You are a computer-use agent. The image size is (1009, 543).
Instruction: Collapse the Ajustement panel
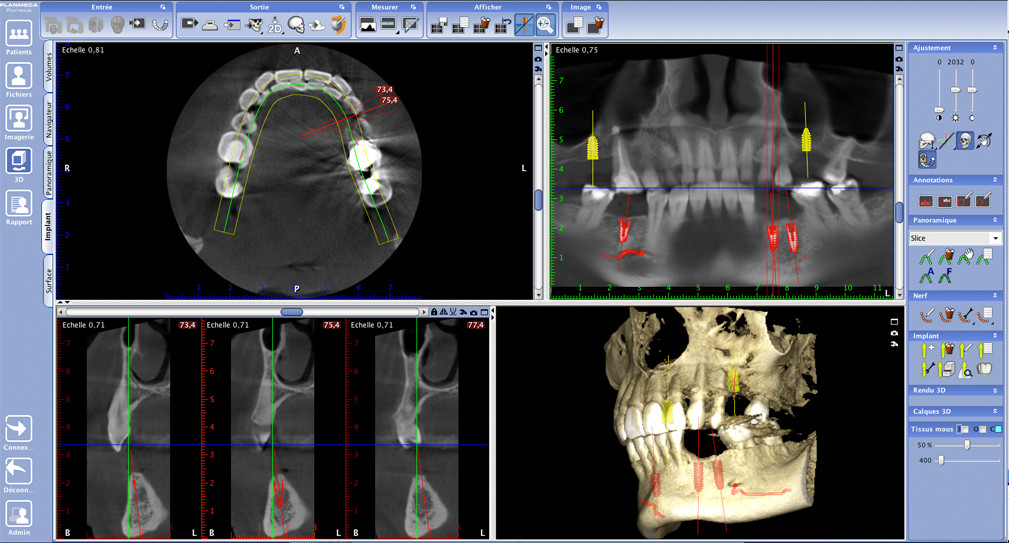click(995, 48)
